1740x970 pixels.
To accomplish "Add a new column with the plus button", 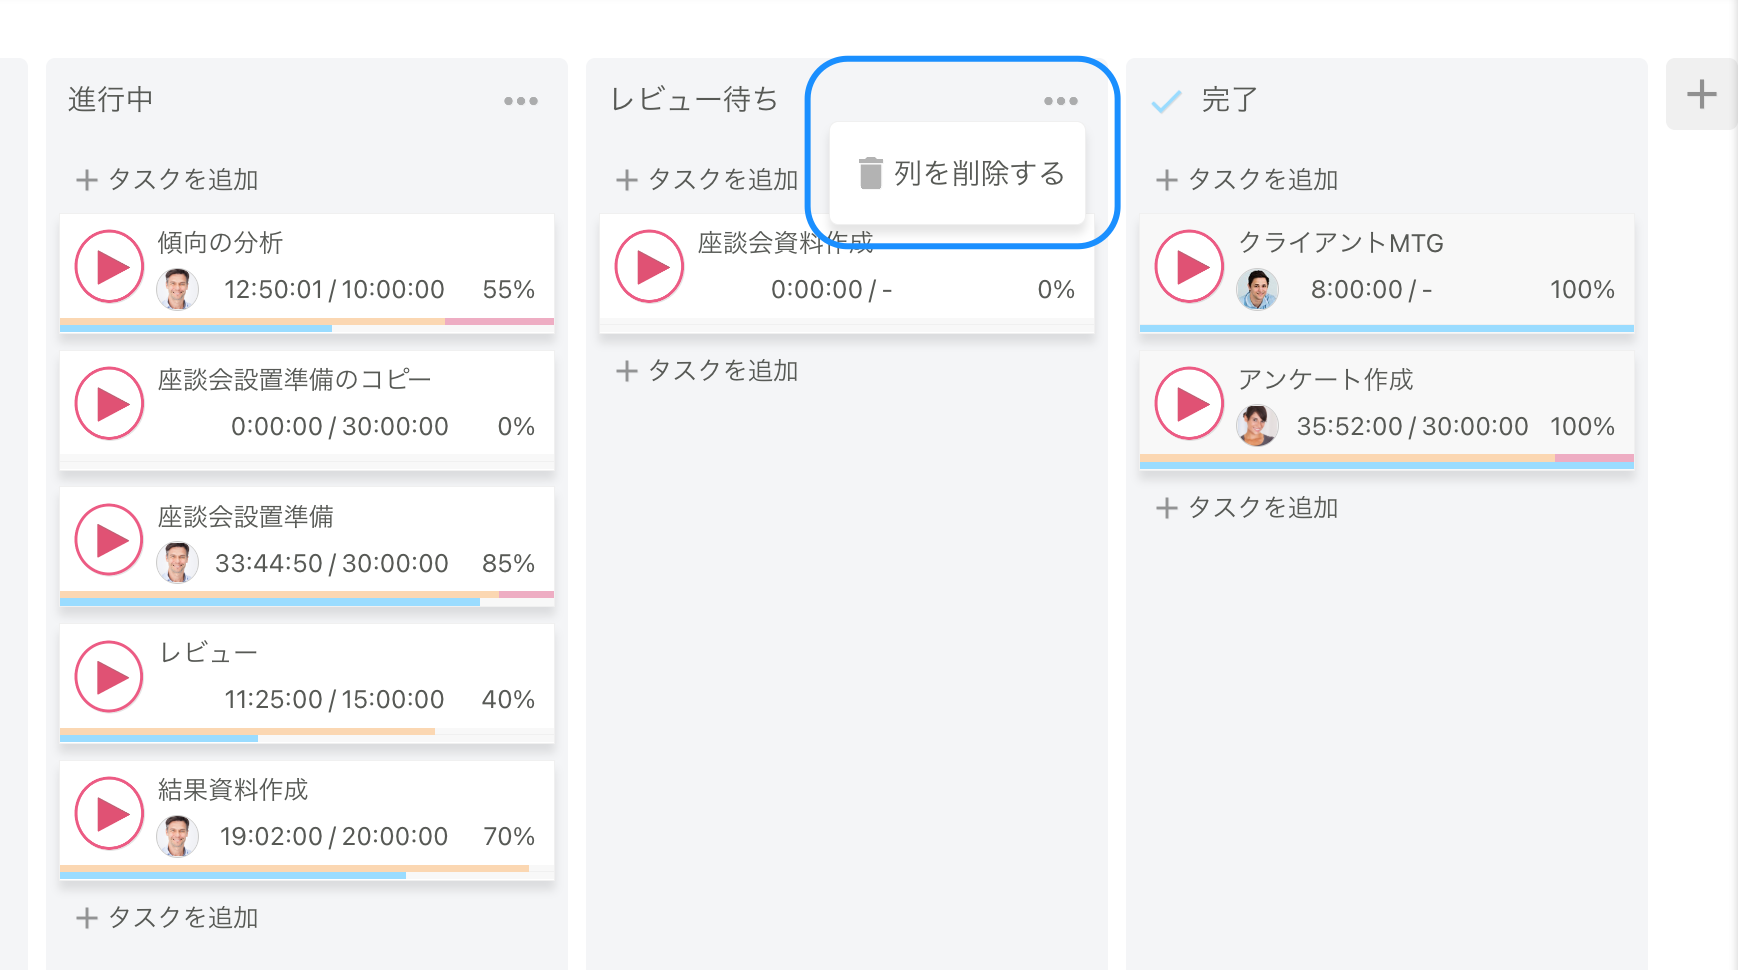I will (1700, 93).
